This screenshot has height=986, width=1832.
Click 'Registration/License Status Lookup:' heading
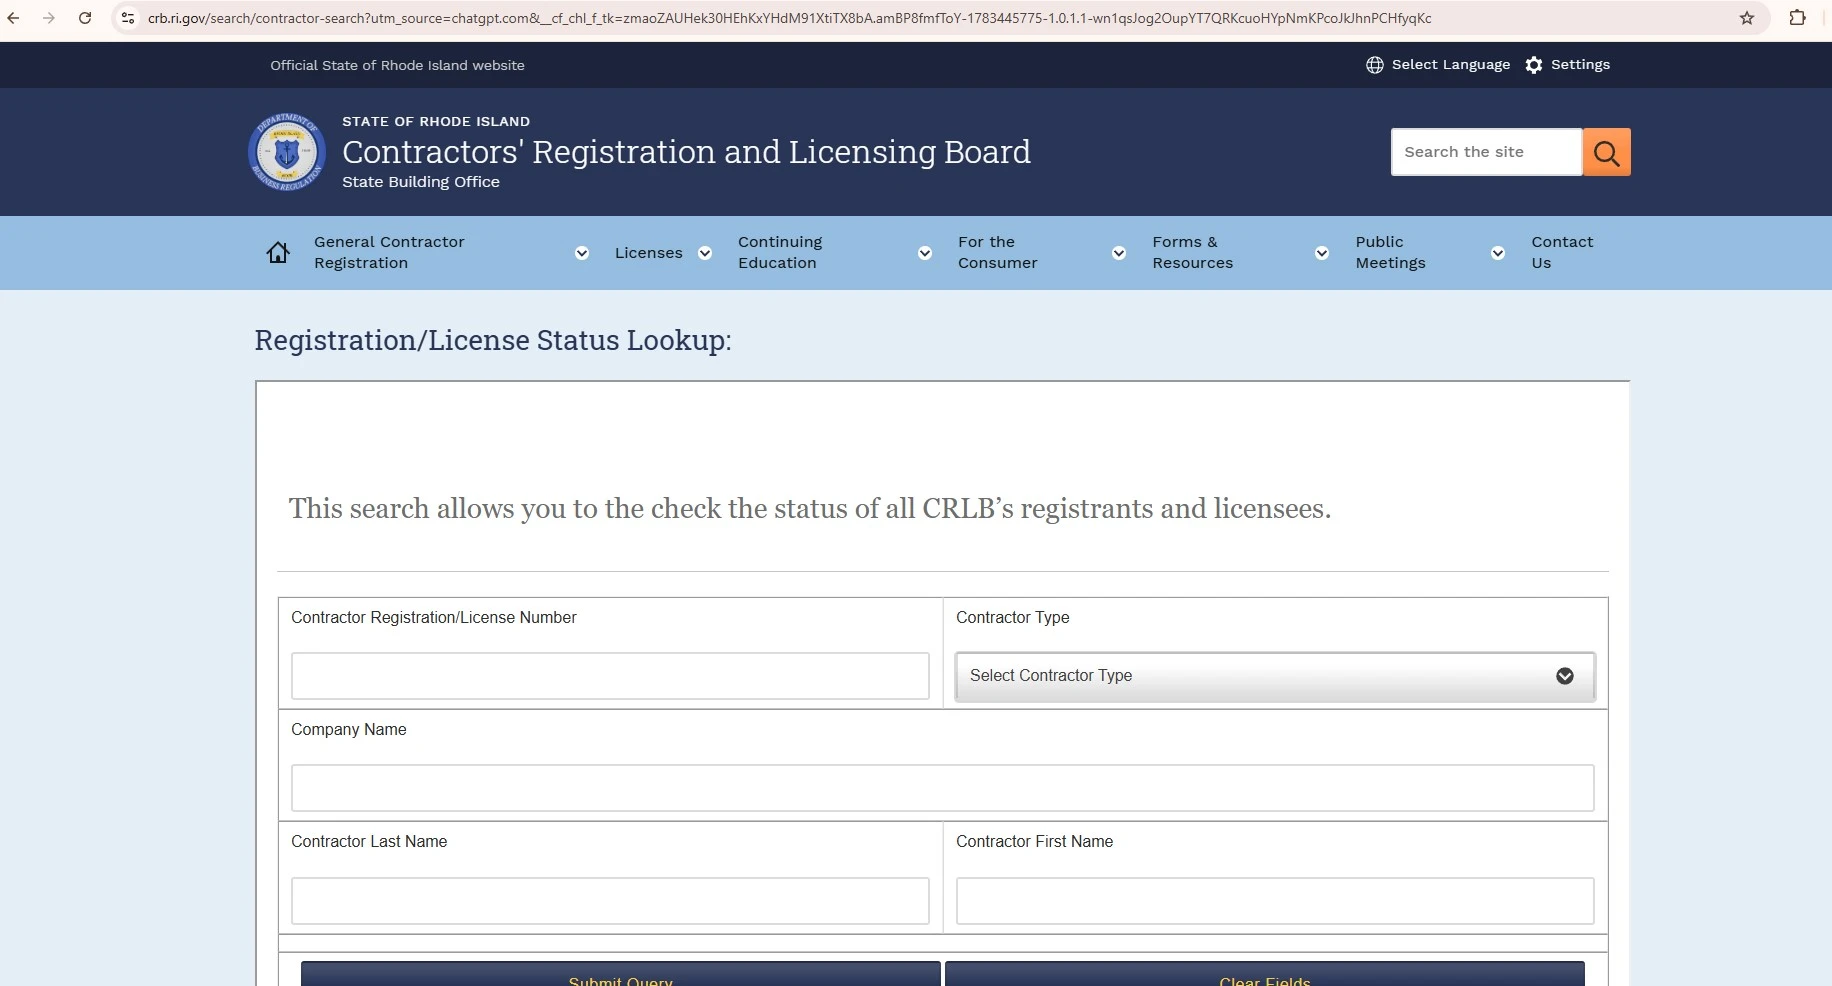[493, 340]
